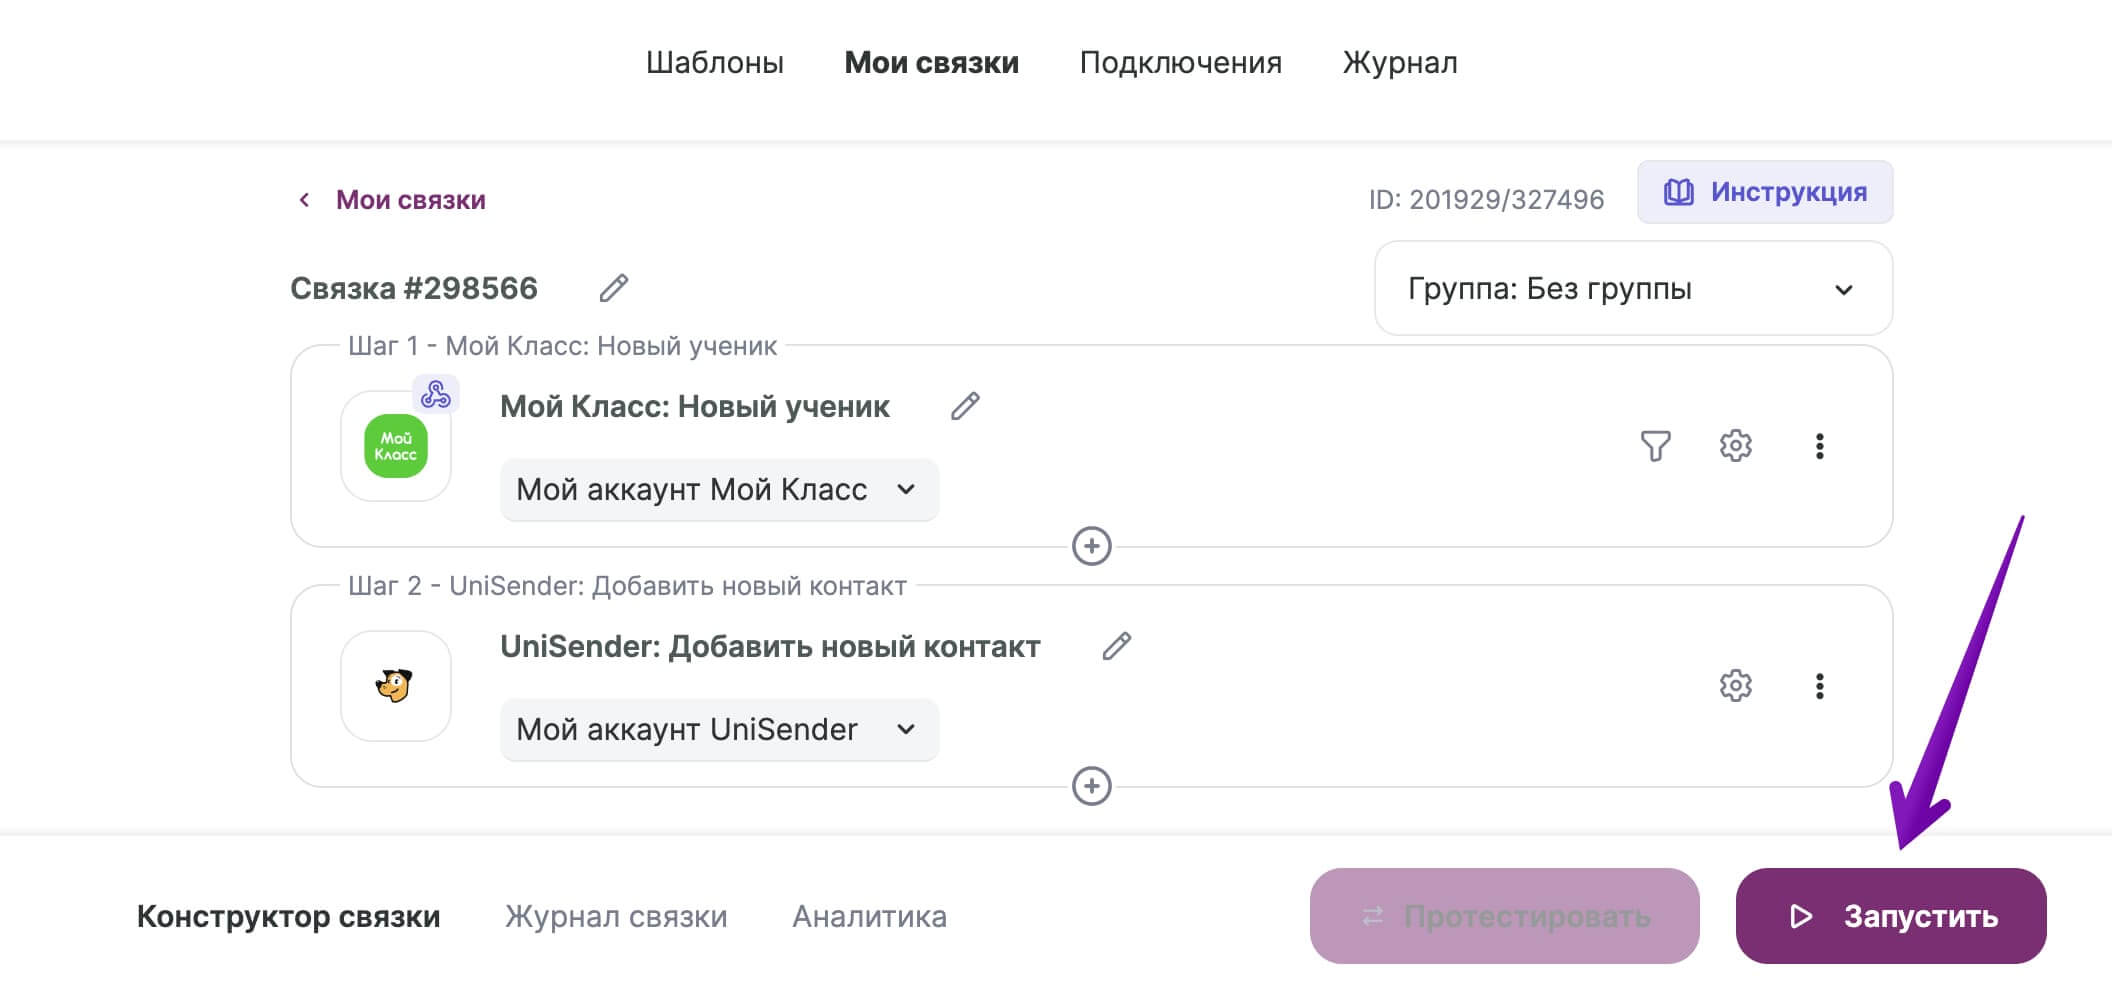Image resolution: width=2112 pixels, height=986 pixels.
Task: Click Шаг 2 - UniSender: Добавить новый контакт label
Action: [627, 586]
